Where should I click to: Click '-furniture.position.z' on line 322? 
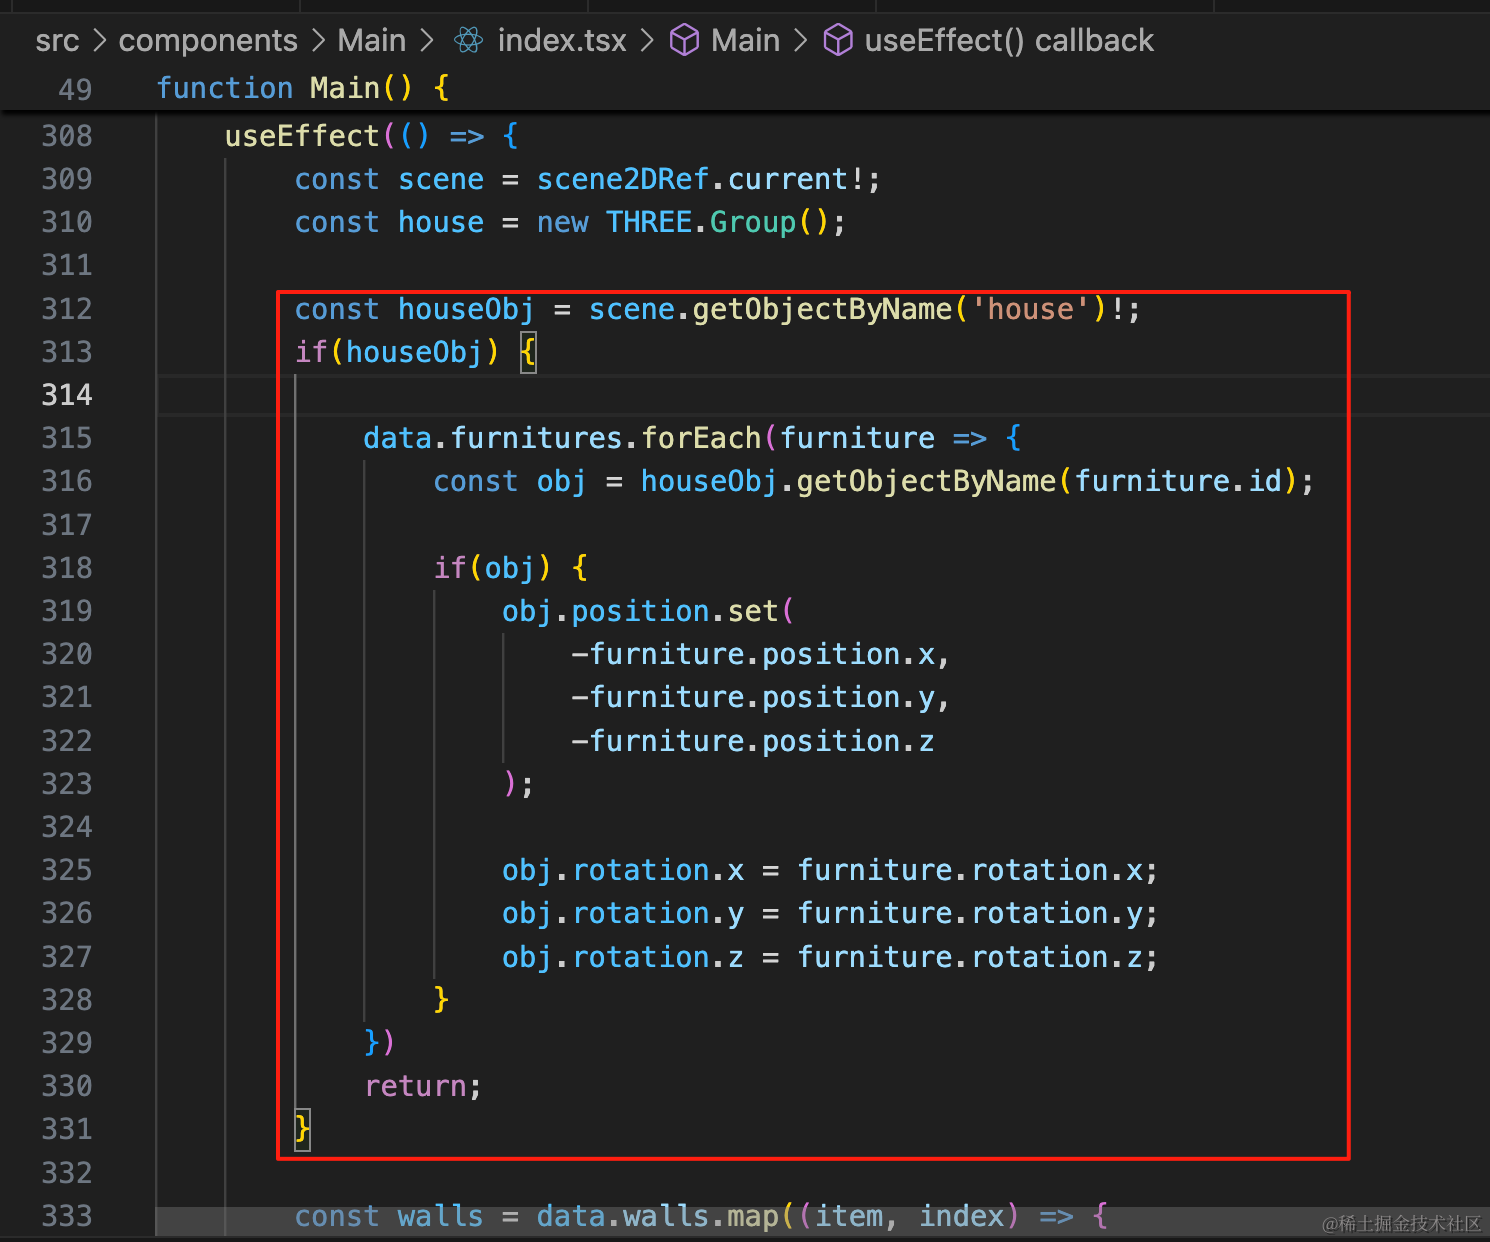click(x=753, y=741)
